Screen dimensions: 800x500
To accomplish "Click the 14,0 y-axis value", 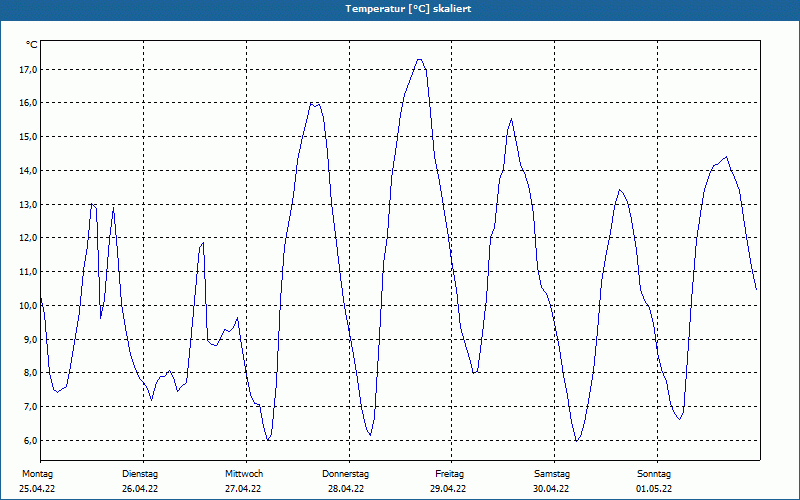I will click(x=28, y=170).
